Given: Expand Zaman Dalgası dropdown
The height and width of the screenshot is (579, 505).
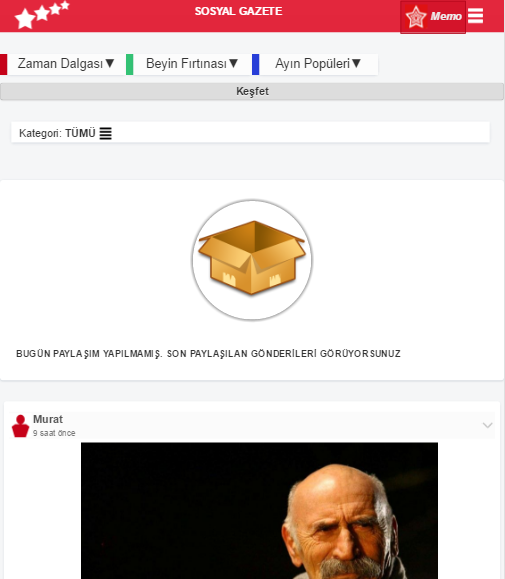Looking at the screenshot, I should pyautogui.click(x=66, y=64).
